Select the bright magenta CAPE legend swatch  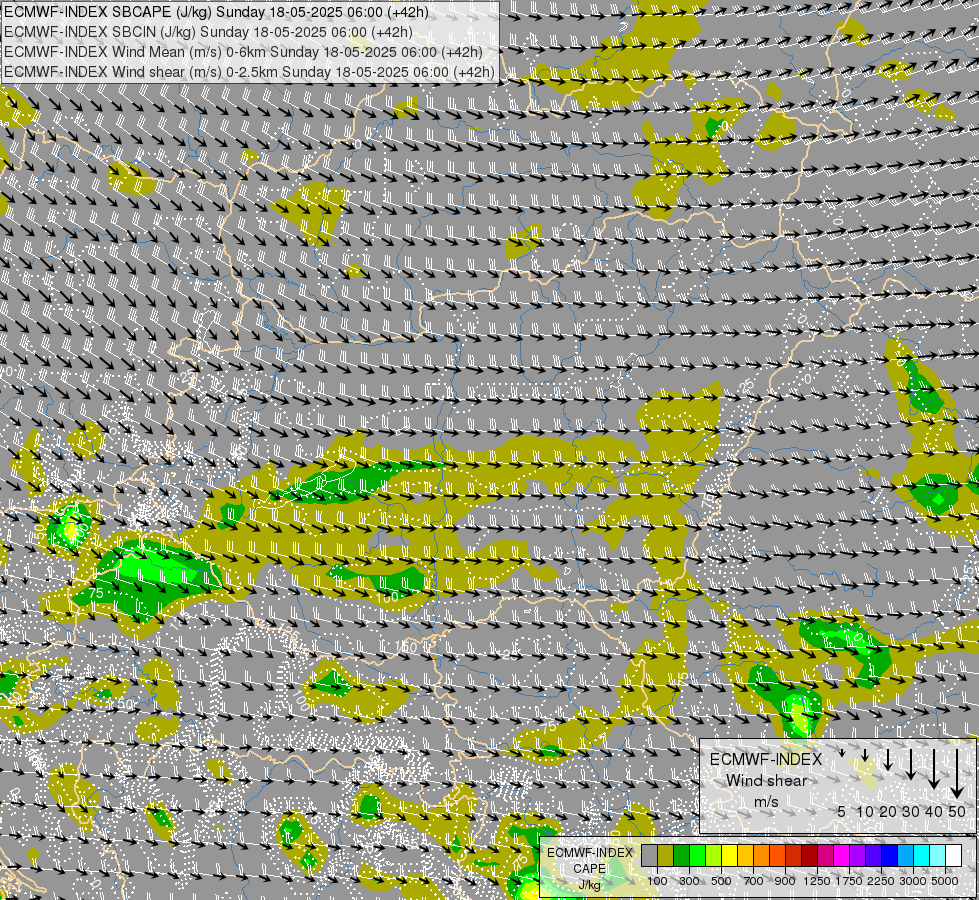[x=842, y=856]
